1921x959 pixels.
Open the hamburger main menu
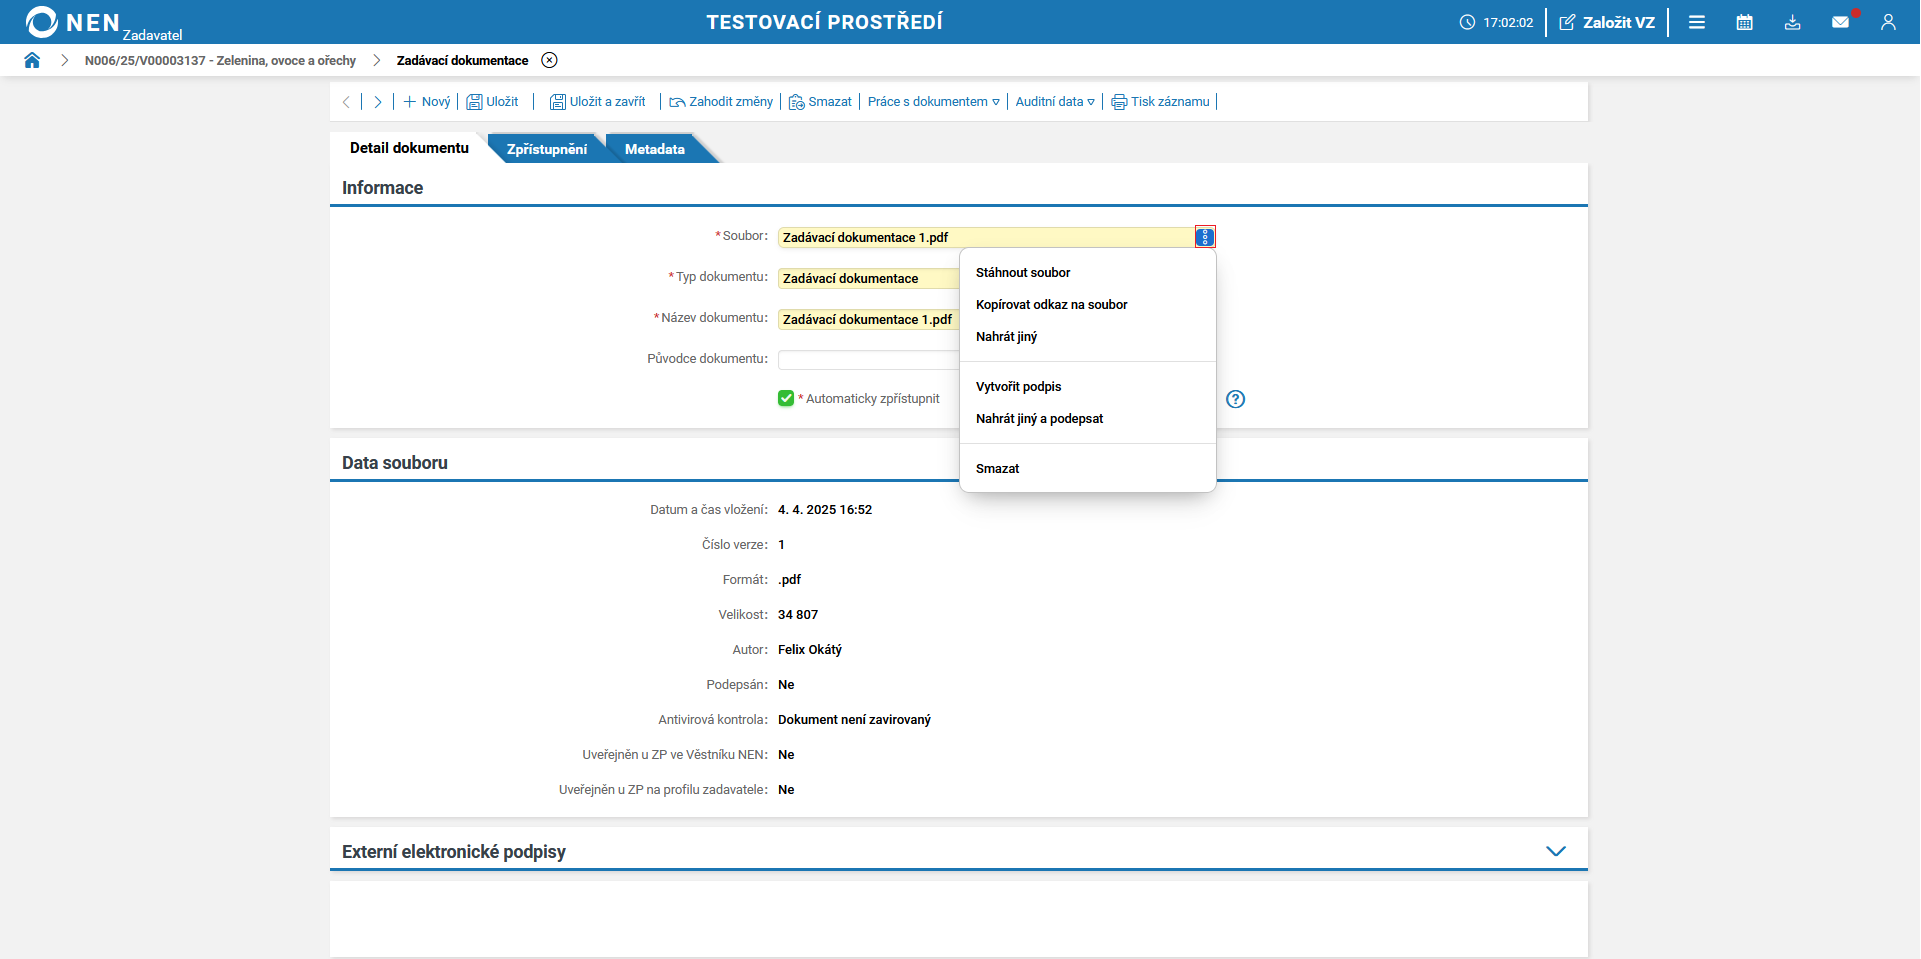click(x=1697, y=22)
